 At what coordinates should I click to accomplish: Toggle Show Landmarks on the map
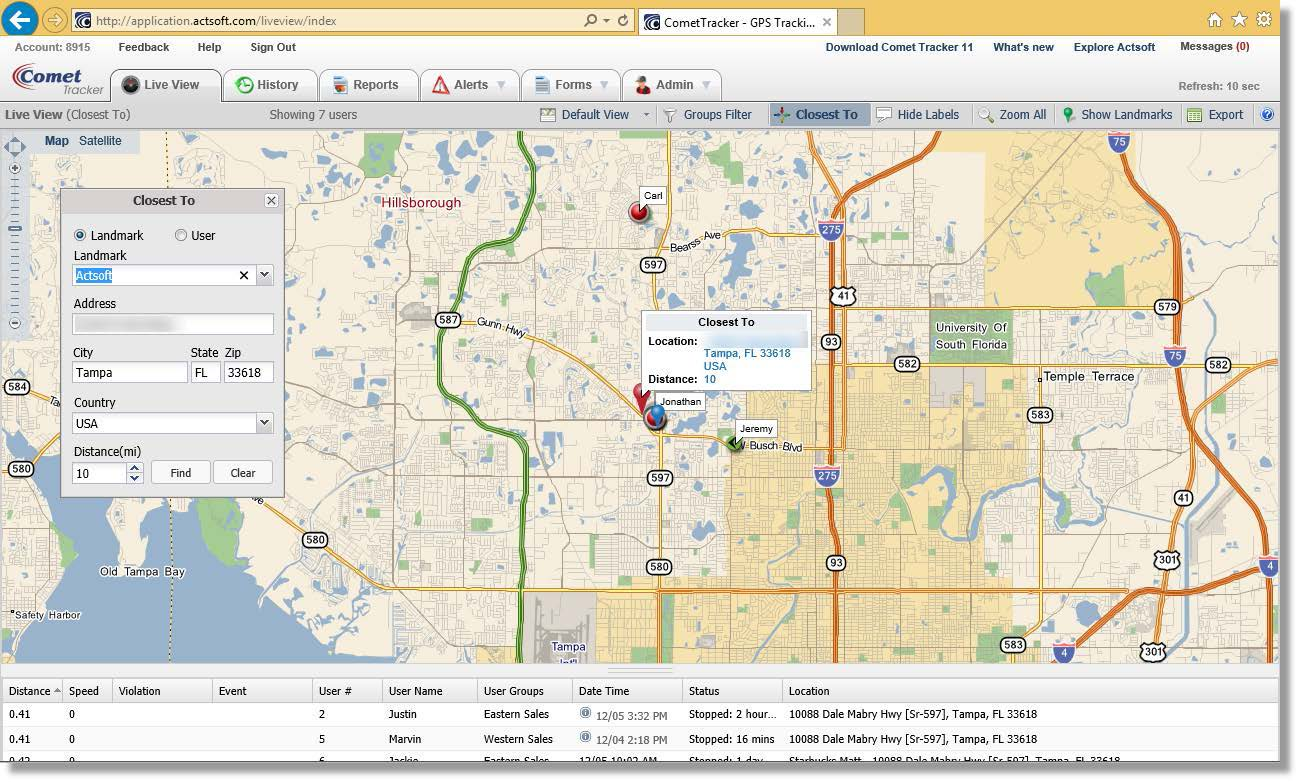tap(1117, 115)
